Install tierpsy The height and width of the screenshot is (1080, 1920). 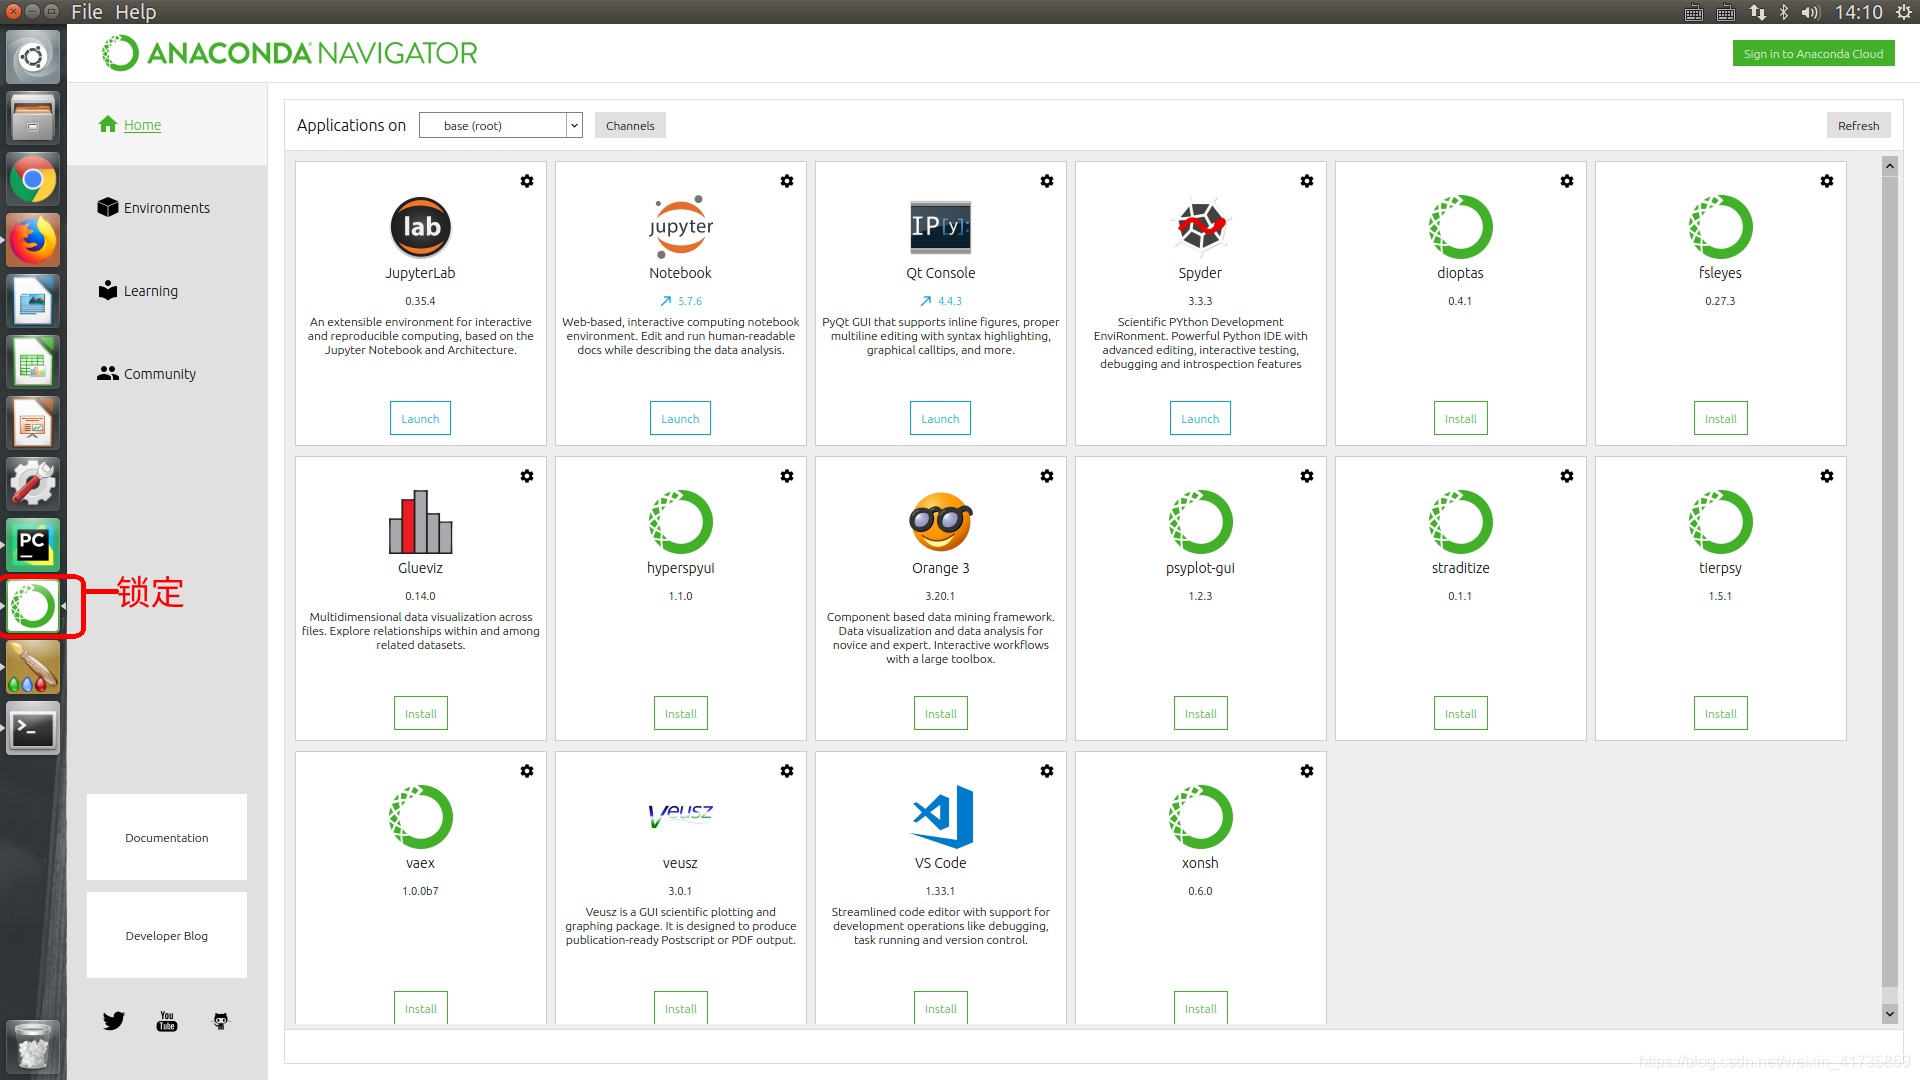click(x=1720, y=713)
